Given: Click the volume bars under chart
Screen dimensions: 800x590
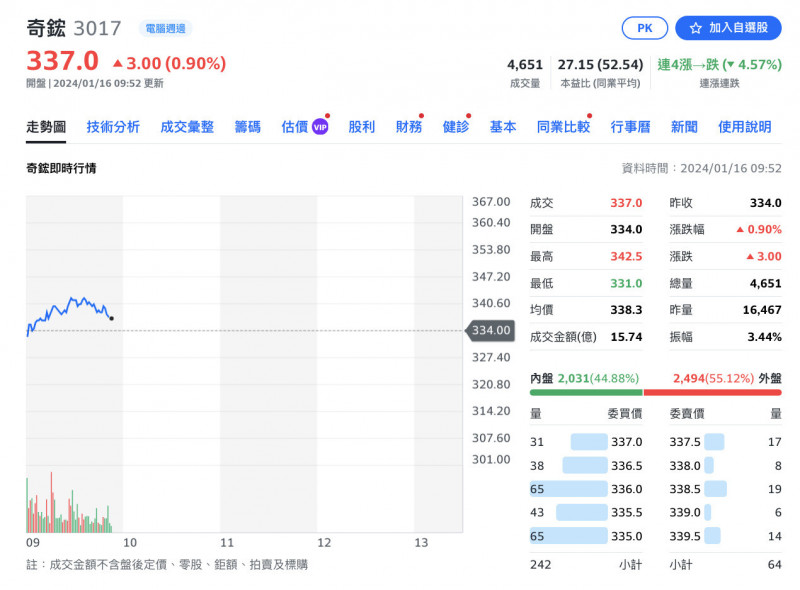Looking at the screenshot, I should (69, 504).
